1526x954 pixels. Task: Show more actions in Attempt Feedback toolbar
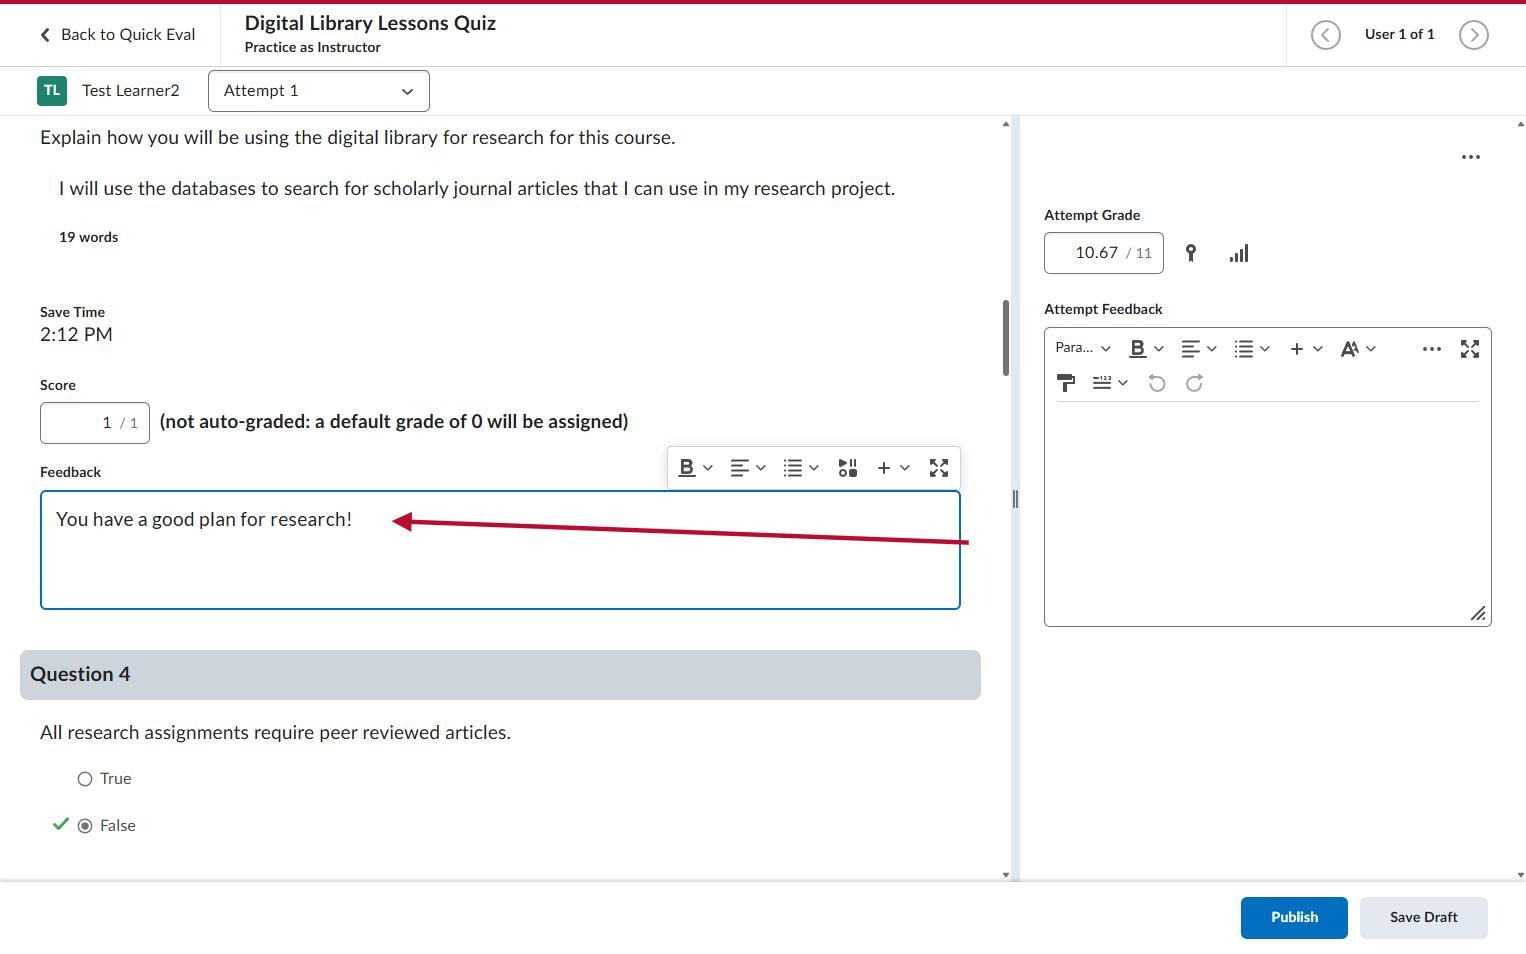1431,349
